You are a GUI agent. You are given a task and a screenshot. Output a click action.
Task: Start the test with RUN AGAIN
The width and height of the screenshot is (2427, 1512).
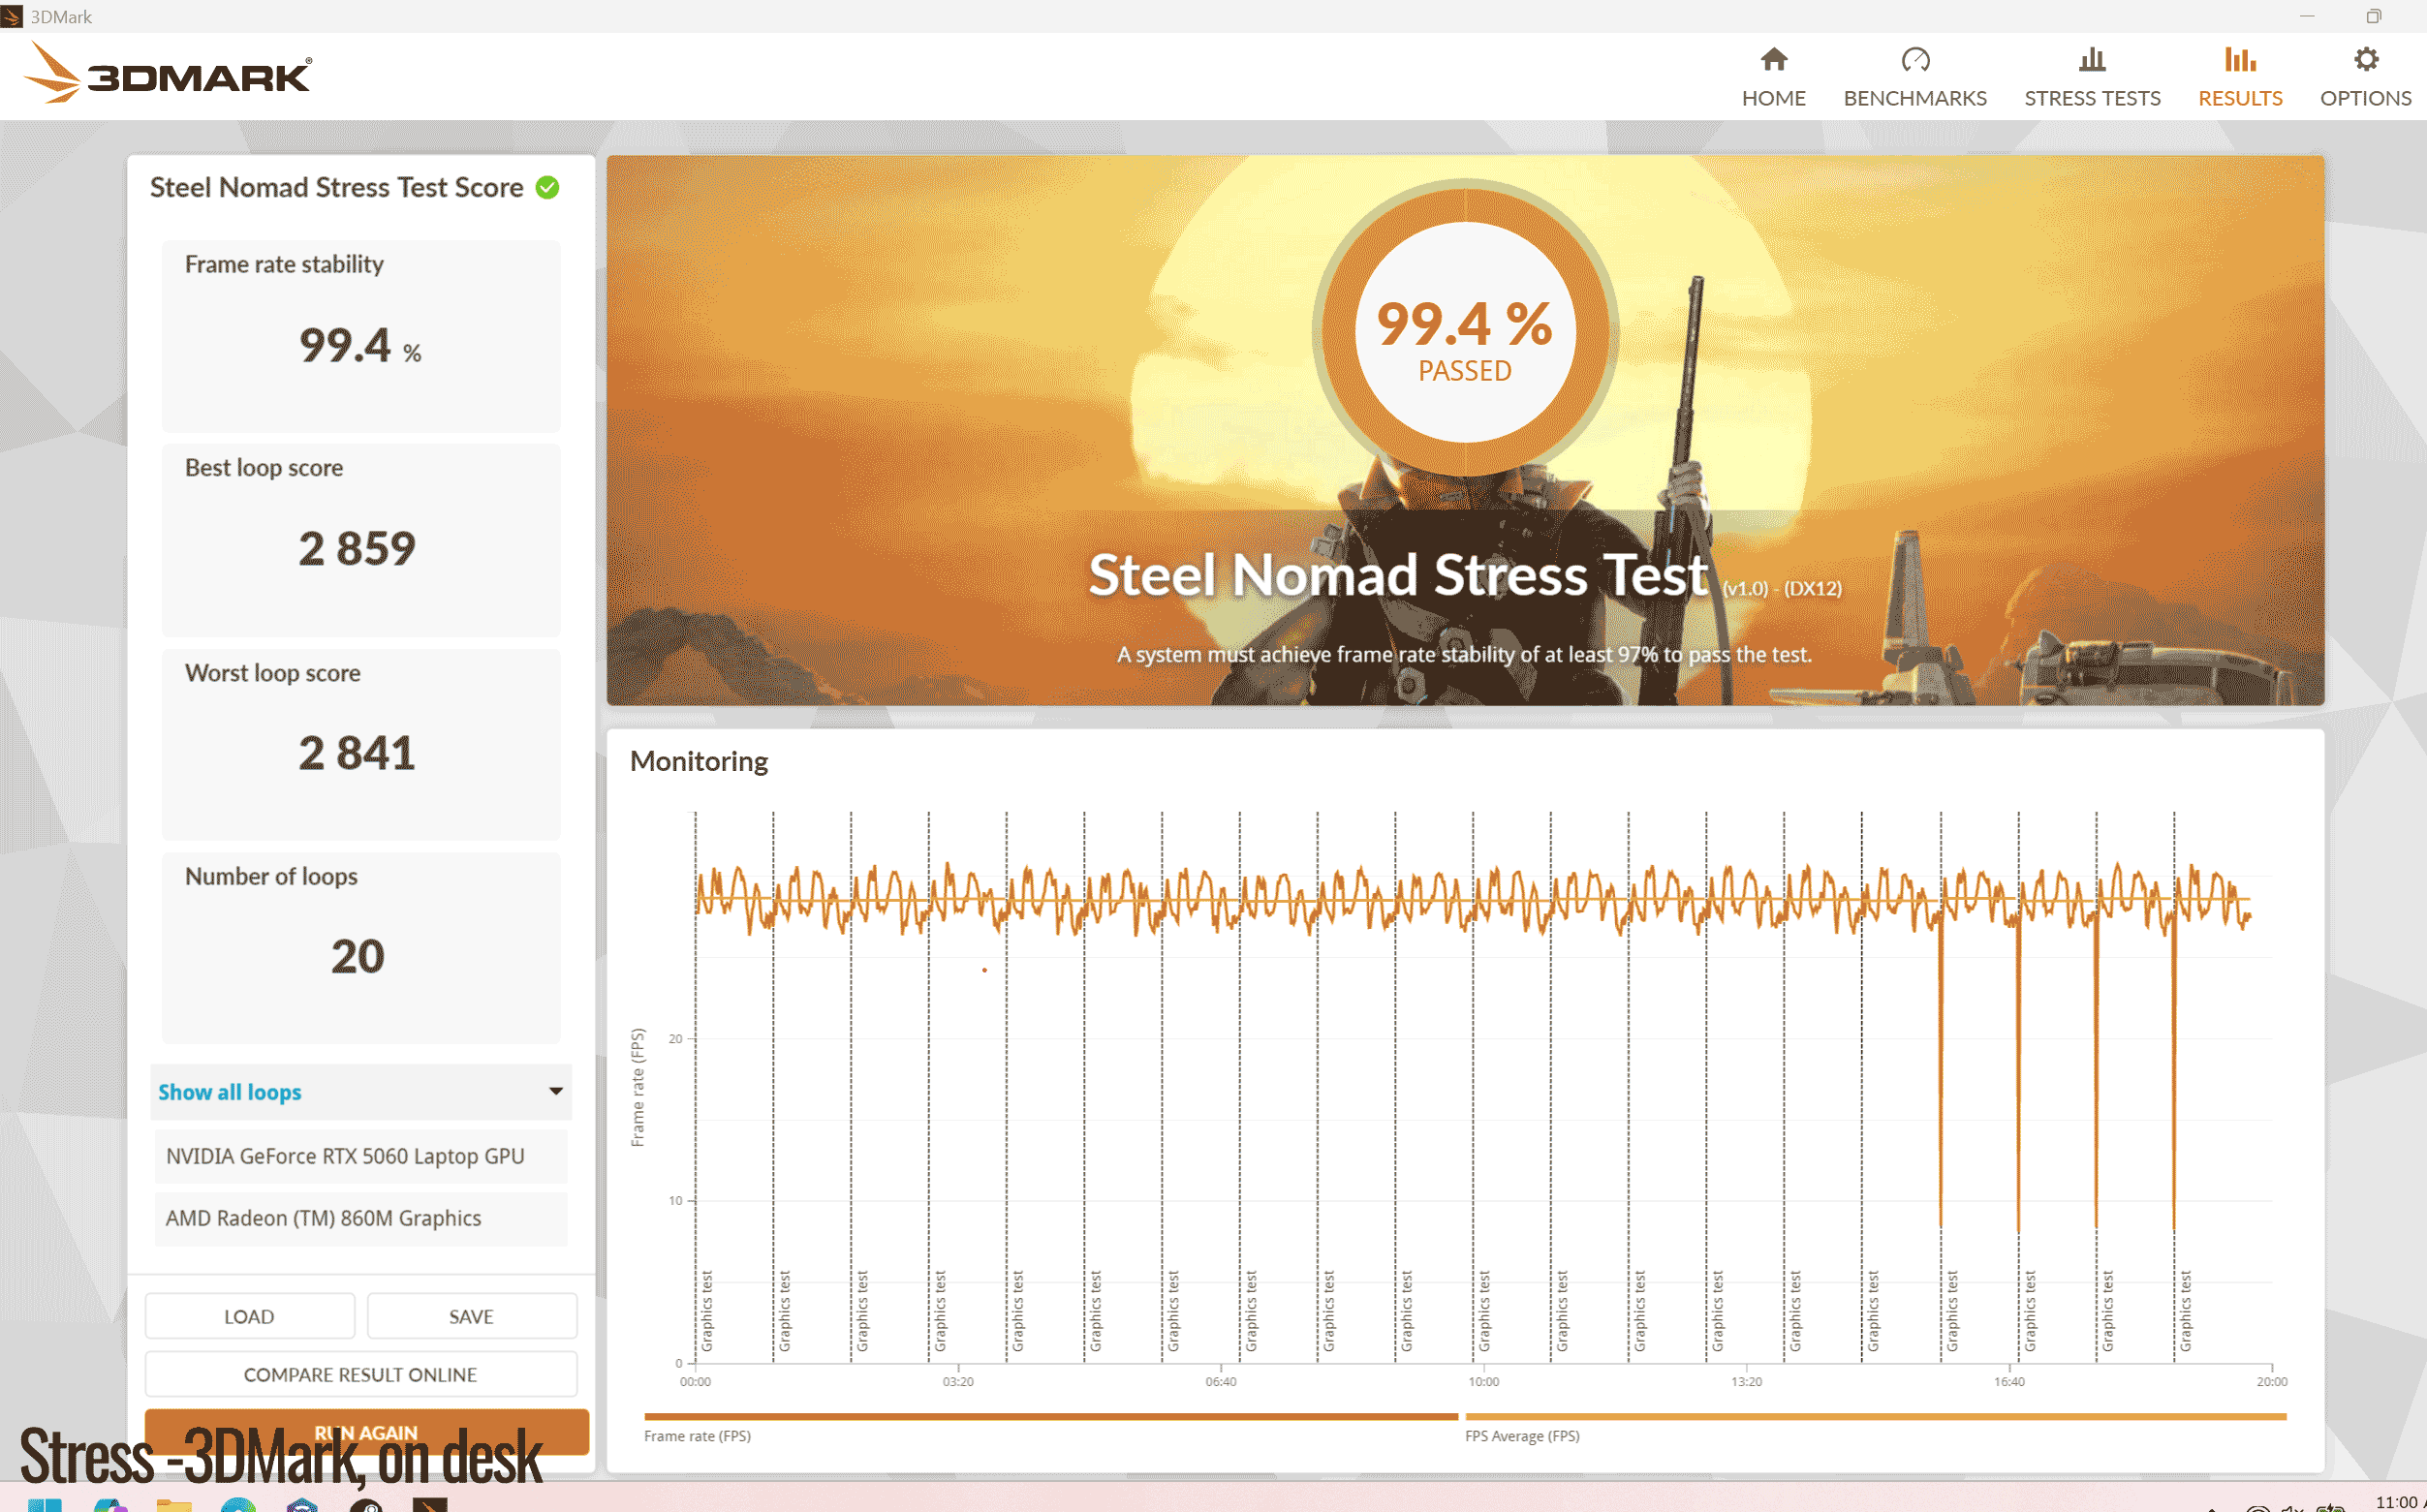tap(366, 1431)
